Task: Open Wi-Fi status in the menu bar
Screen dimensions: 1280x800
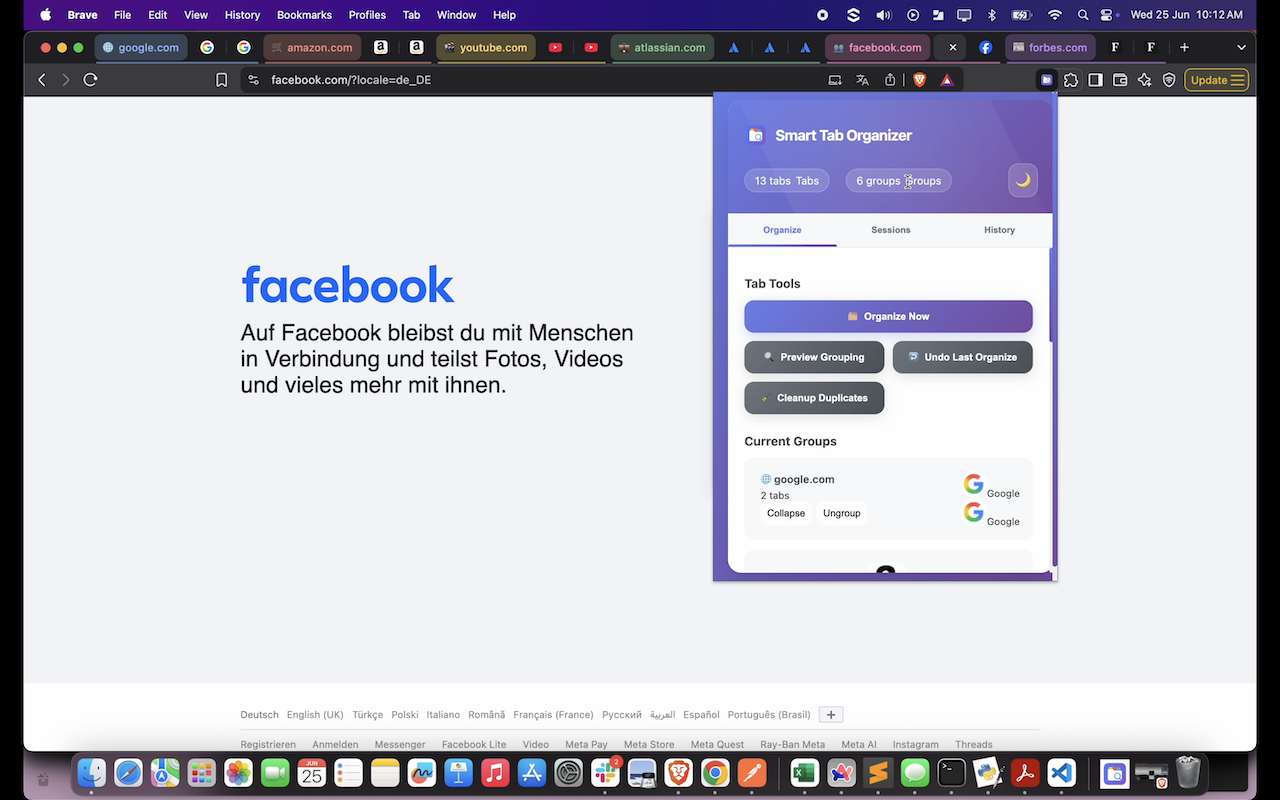Action: (1054, 15)
